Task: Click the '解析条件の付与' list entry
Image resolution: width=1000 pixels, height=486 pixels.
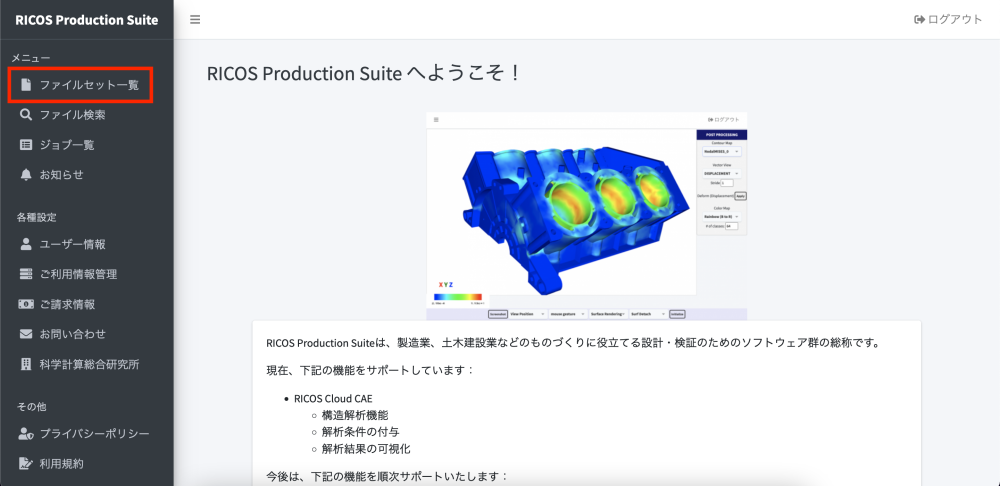Action: [x=361, y=432]
